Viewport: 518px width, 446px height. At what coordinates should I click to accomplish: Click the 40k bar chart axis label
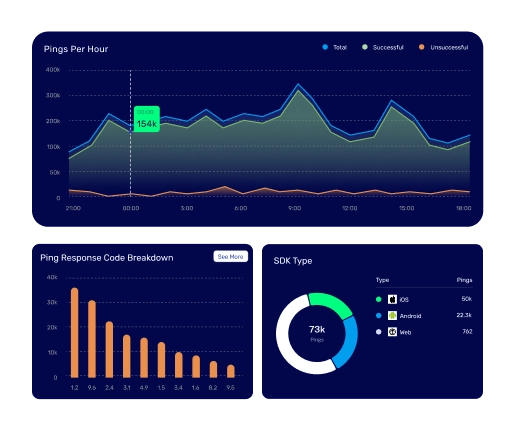(x=52, y=277)
